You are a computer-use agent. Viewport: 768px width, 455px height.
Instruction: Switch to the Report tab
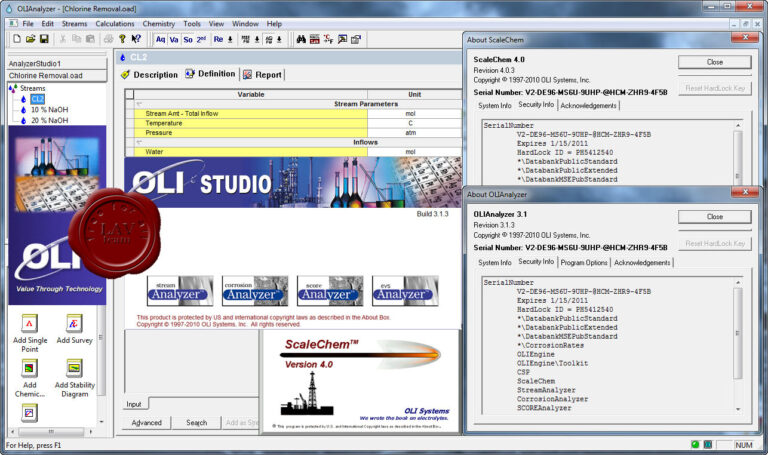[x=262, y=74]
